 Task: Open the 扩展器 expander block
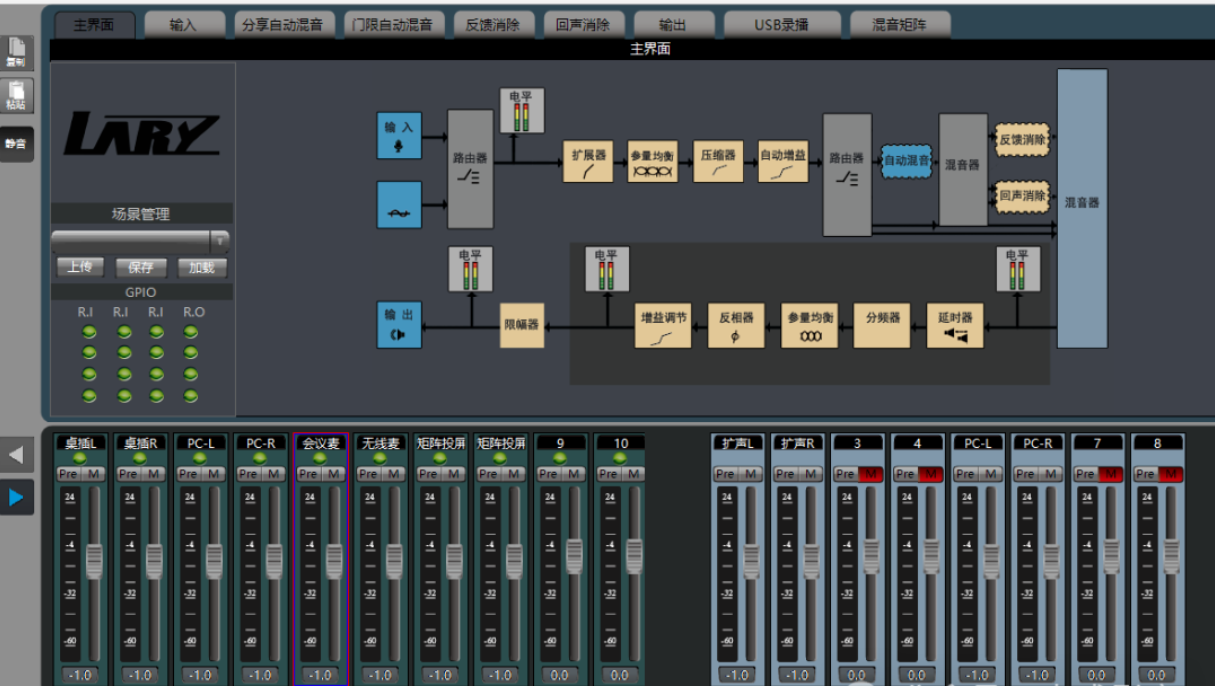click(x=588, y=161)
